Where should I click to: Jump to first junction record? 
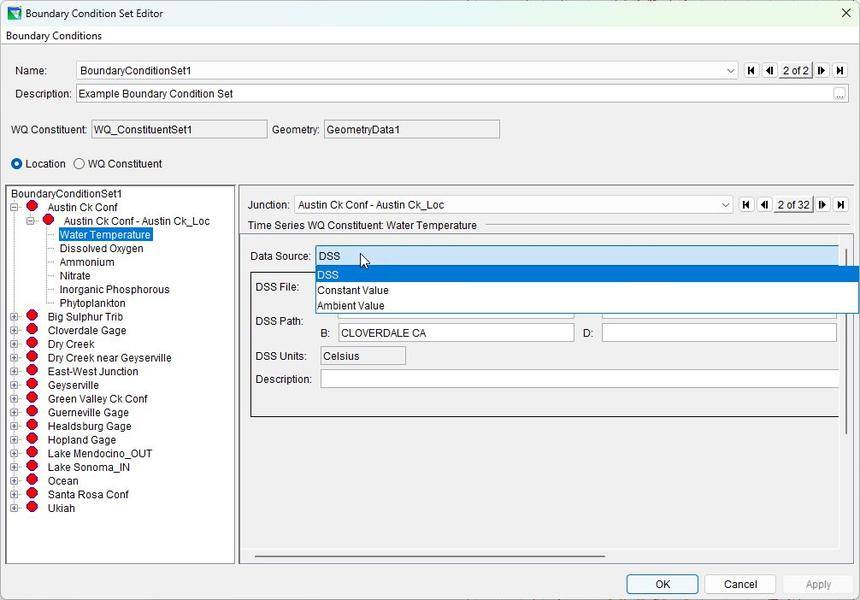[x=746, y=205]
